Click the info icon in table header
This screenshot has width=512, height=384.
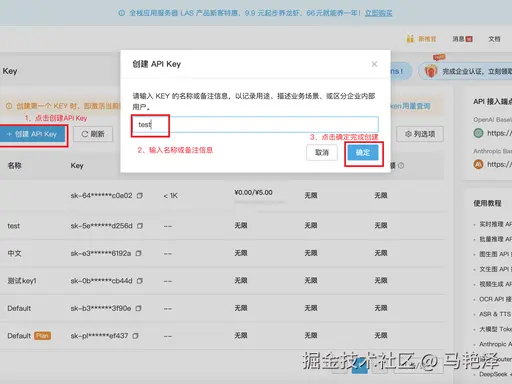point(401,165)
